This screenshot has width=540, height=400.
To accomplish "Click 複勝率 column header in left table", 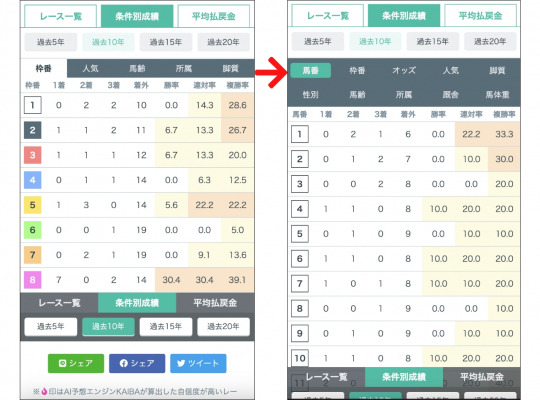I will (238, 85).
